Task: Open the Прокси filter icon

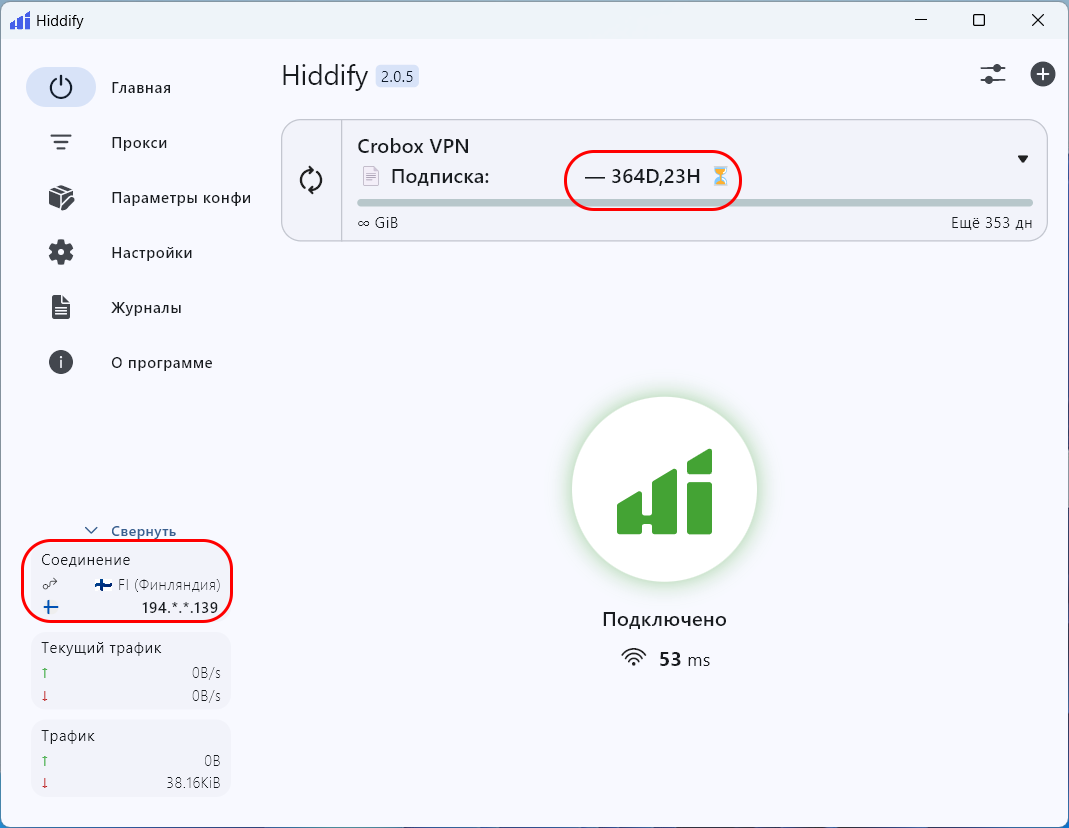Action: tap(61, 143)
